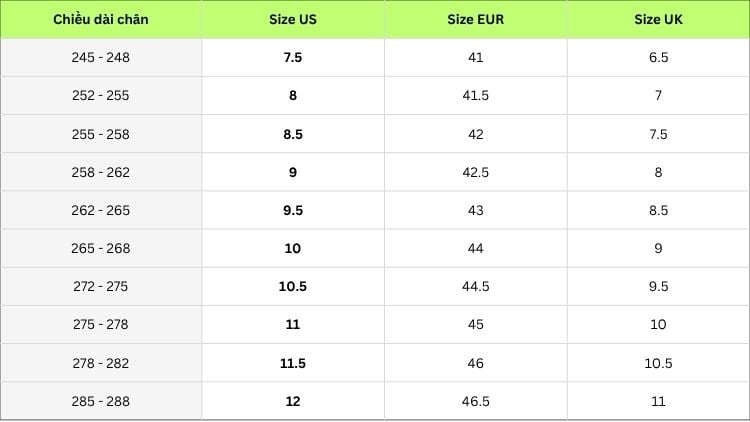750x422 pixels.
Task: Select the UK size 10.5 cell
Action: point(658,363)
